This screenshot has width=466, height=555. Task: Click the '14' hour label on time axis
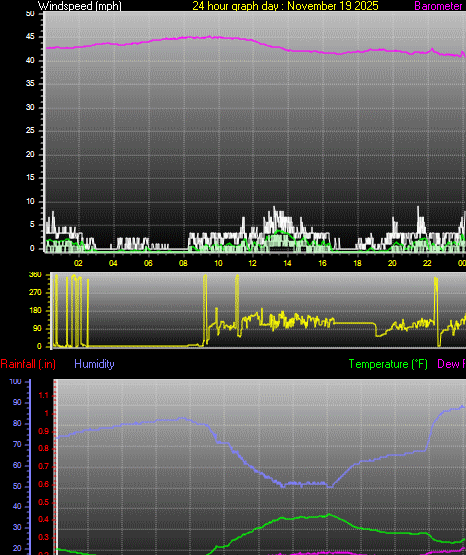coord(287,263)
